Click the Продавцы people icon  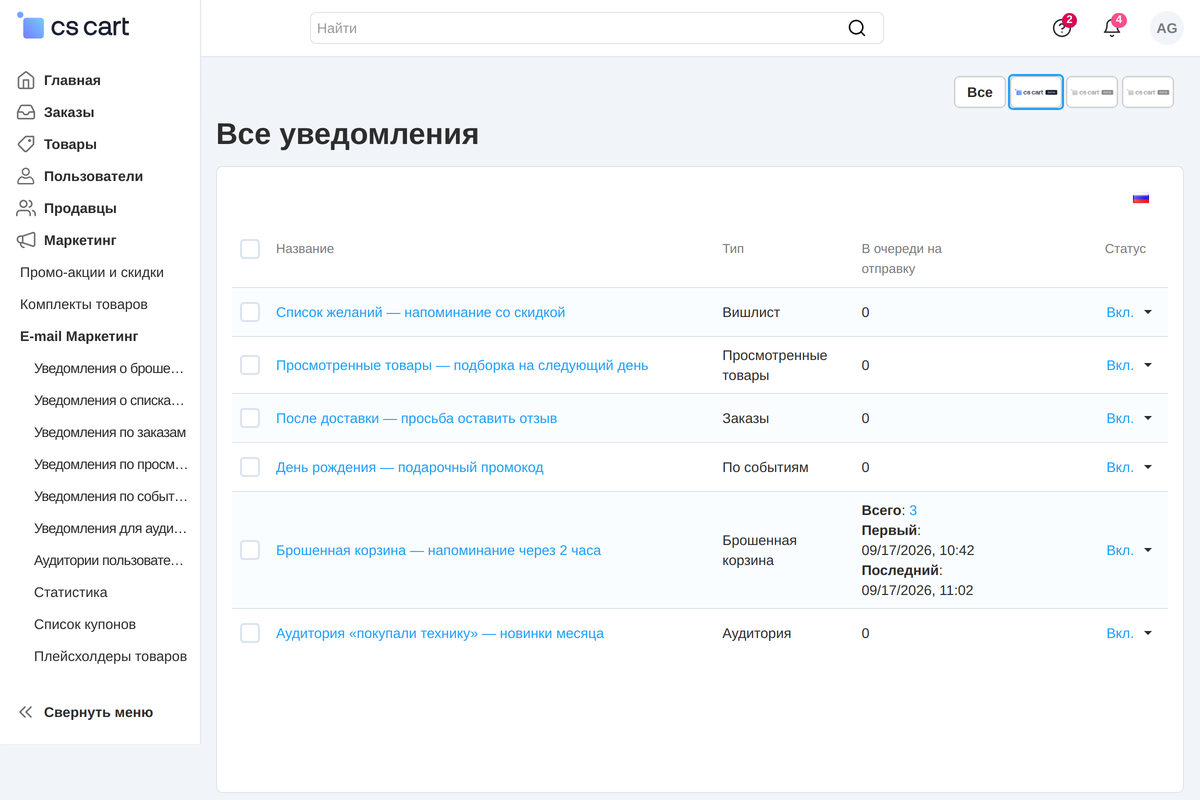[x=26, y=208]
